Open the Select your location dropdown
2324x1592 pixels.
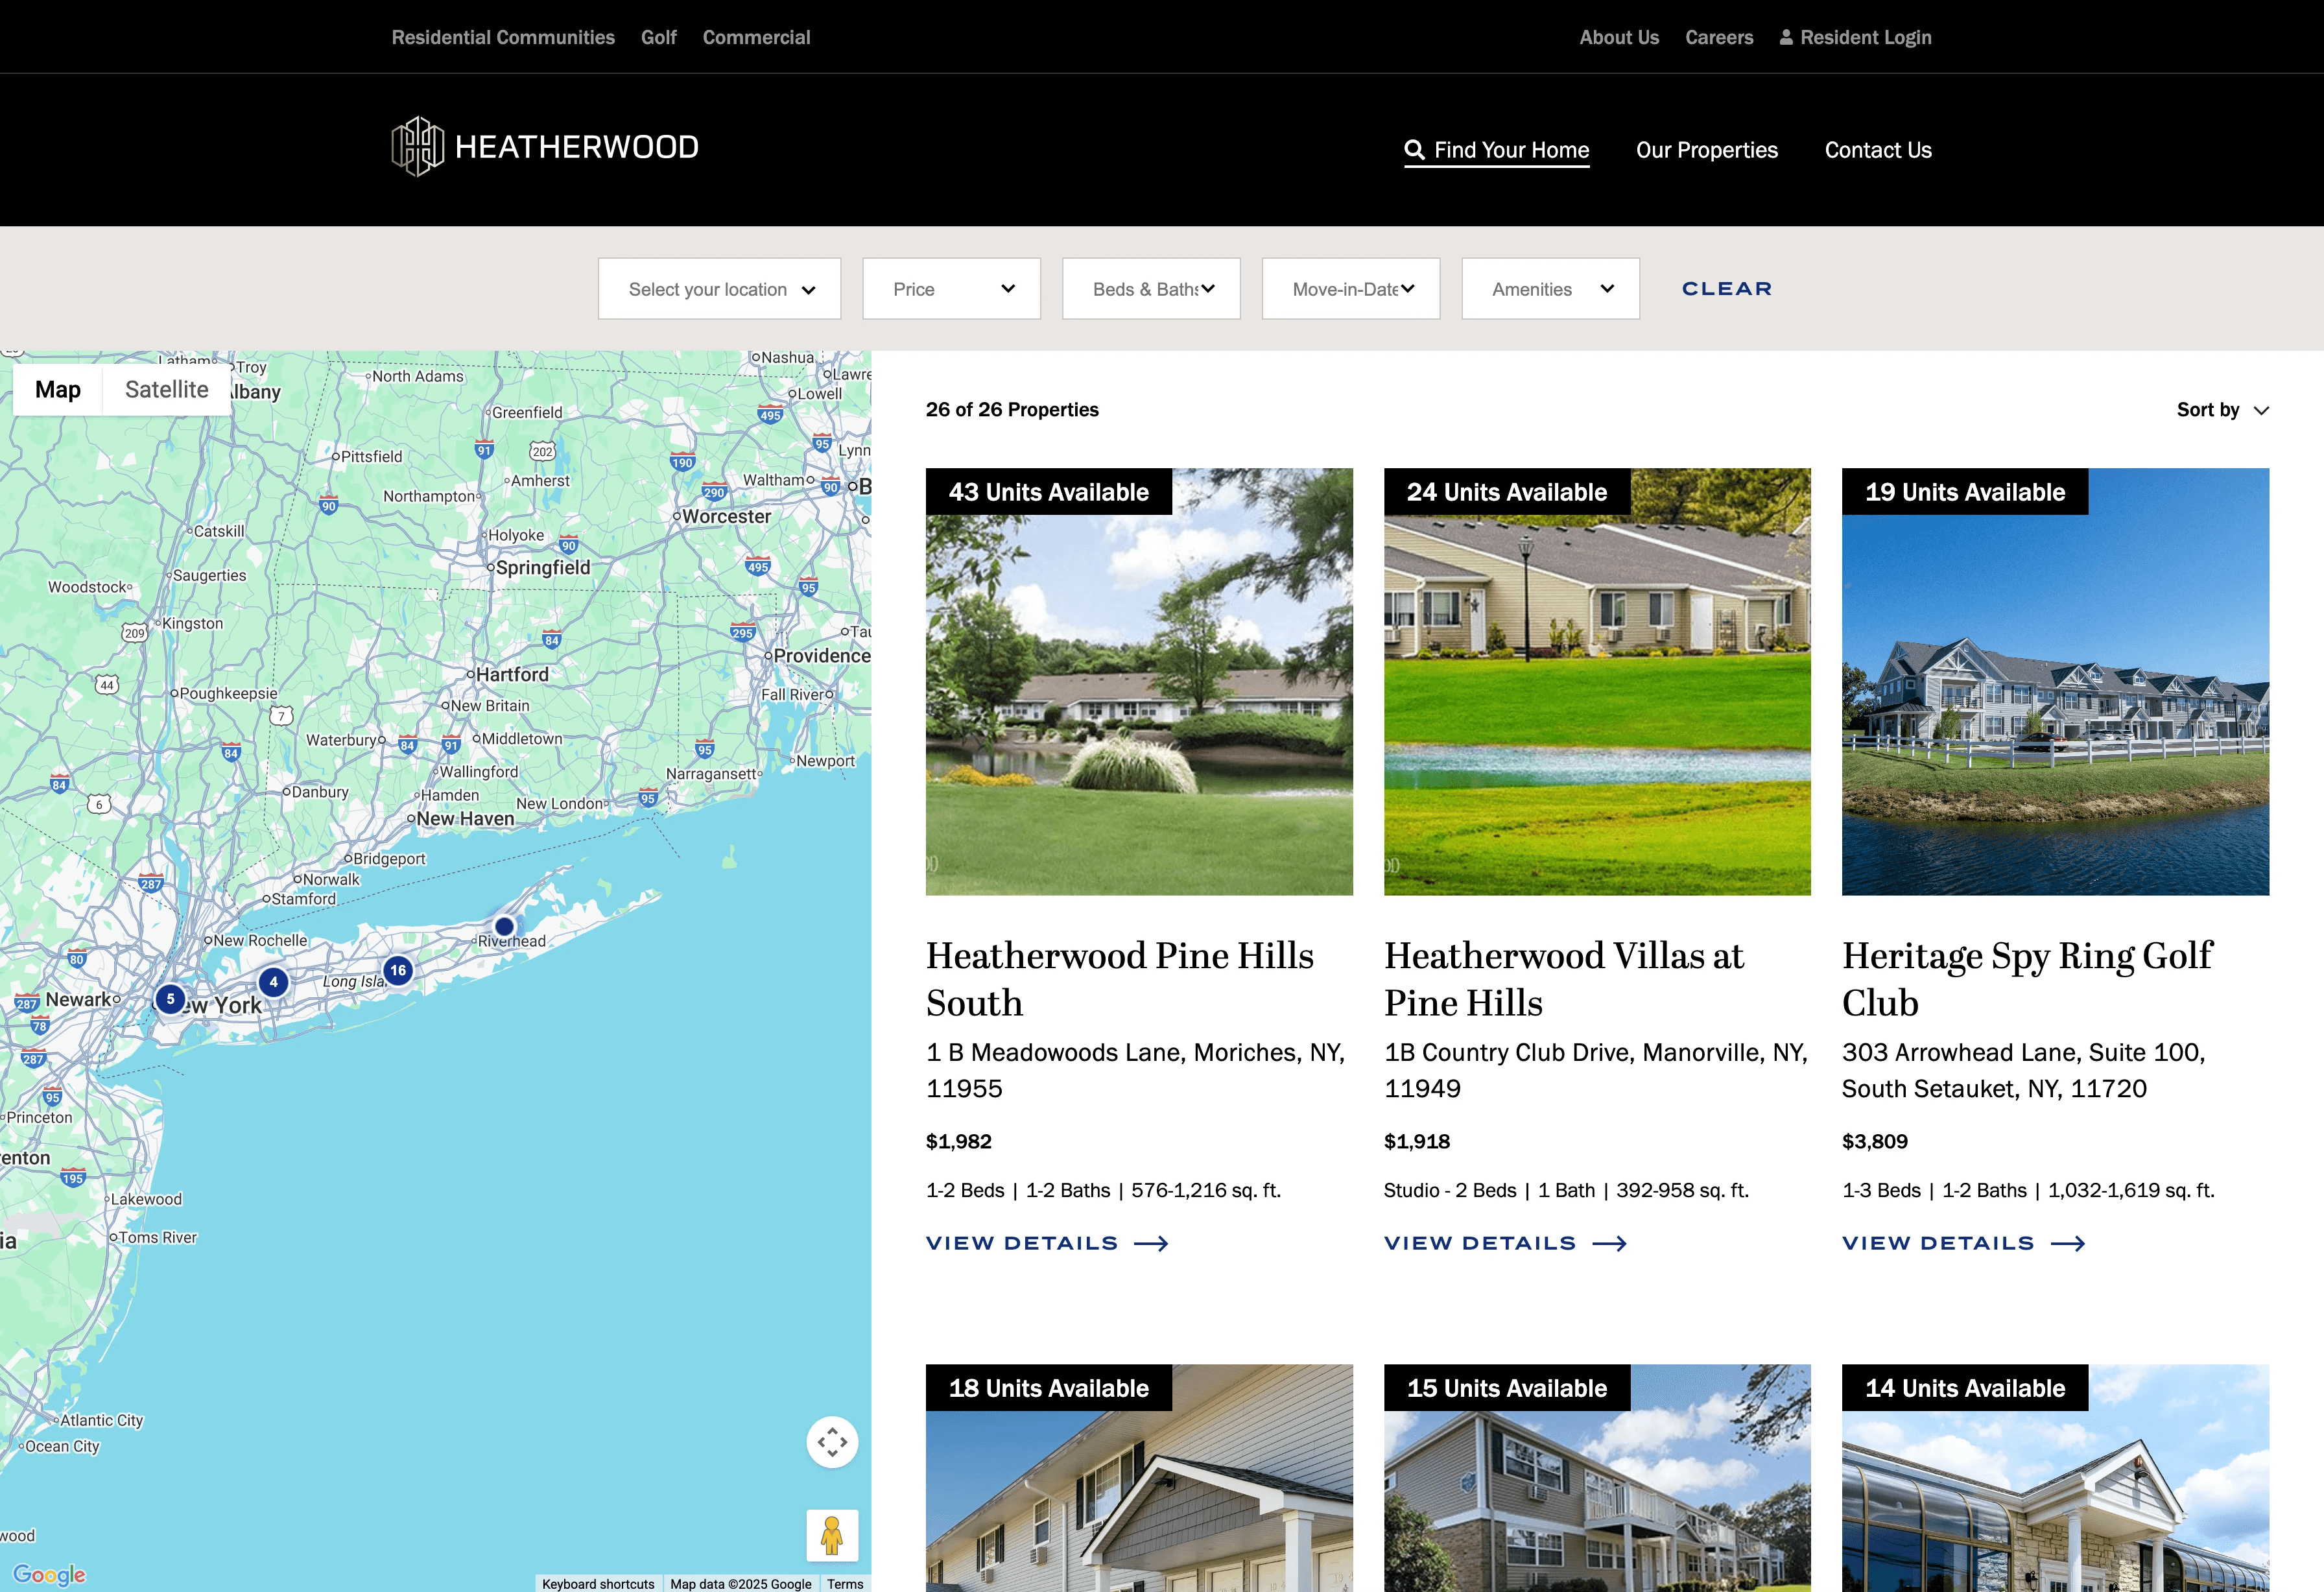pyautogui.click(x=719, y=289)
